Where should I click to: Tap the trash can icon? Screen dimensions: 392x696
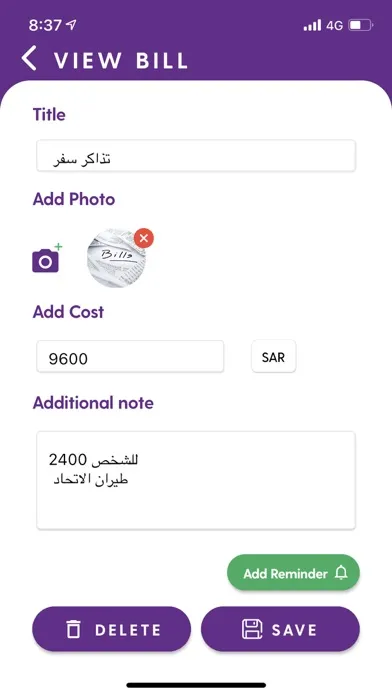point(73,629)
